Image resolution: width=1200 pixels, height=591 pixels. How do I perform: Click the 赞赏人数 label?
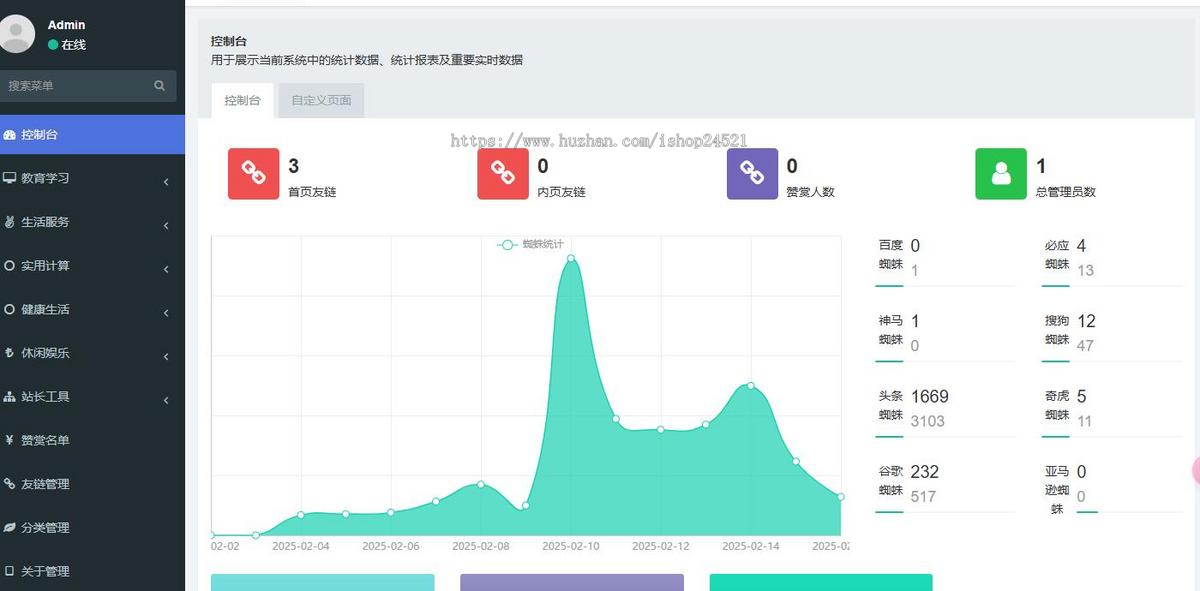click(810, 192)
